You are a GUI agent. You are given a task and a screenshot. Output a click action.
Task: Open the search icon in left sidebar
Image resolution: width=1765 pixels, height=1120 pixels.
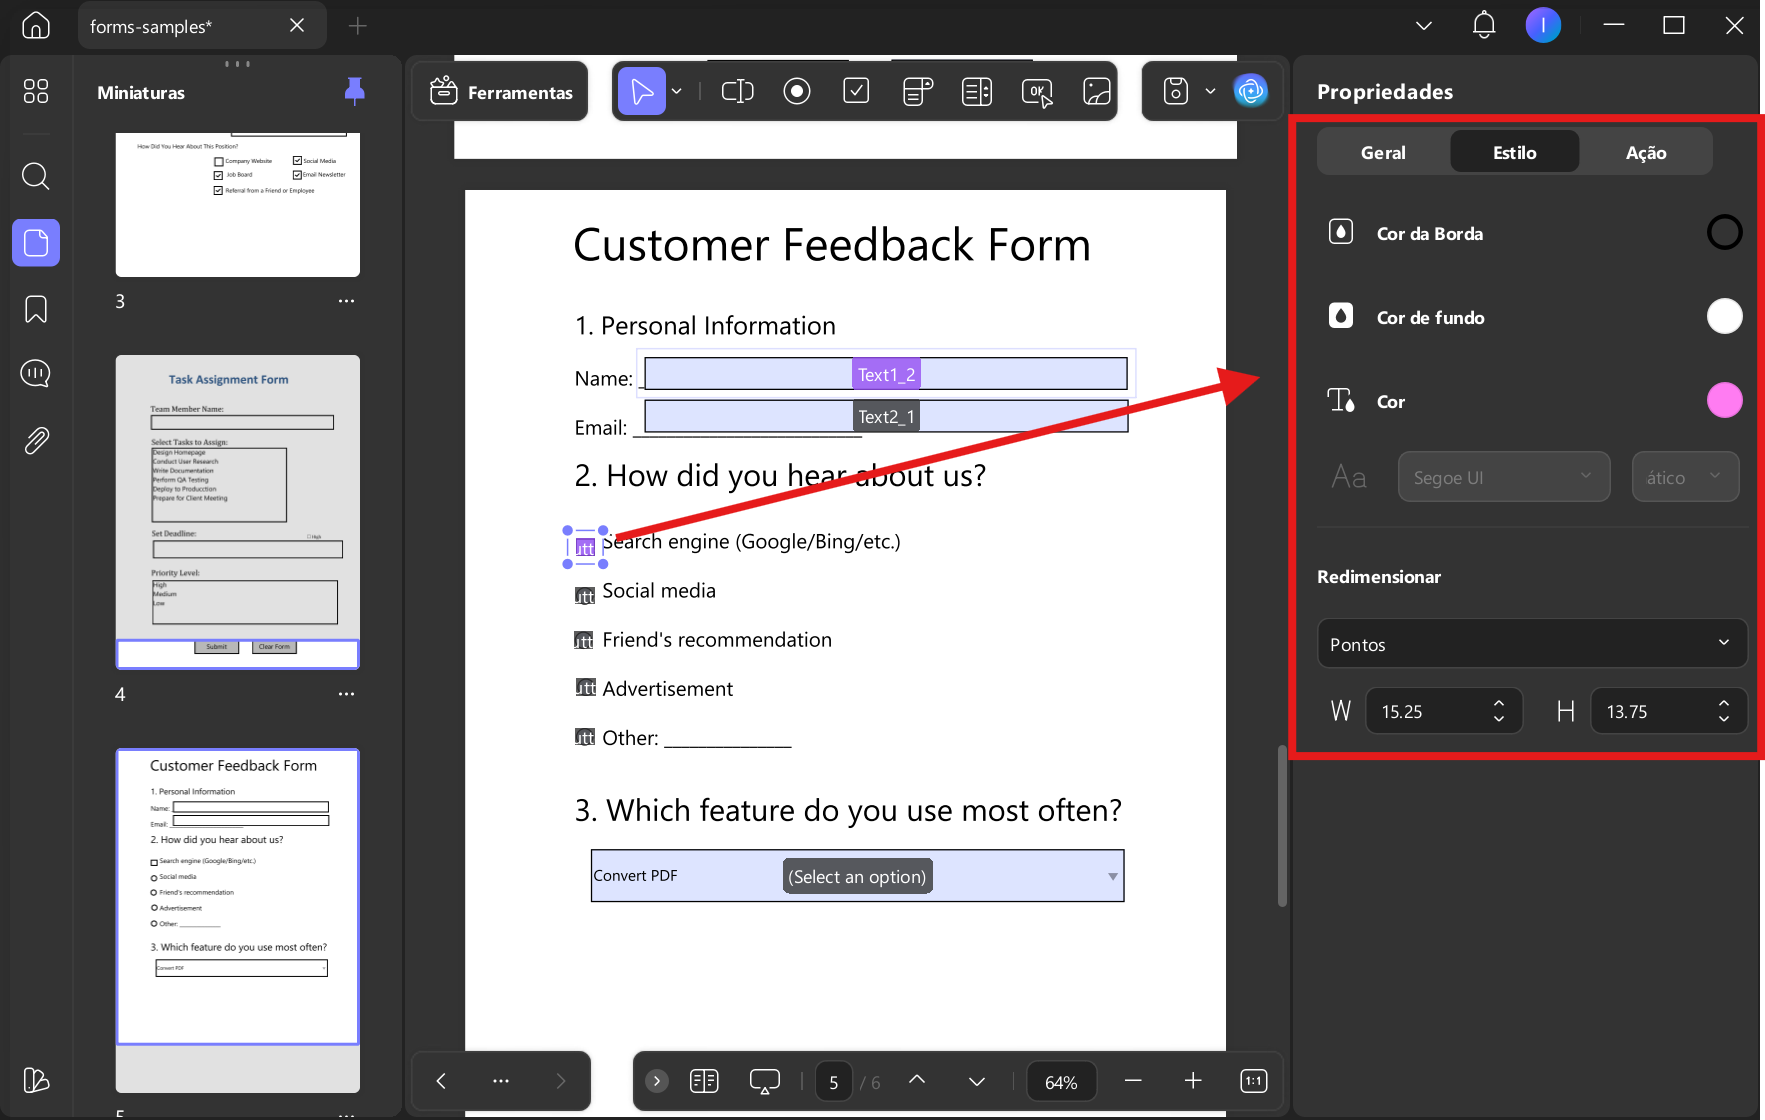click(x=36, y=176)
